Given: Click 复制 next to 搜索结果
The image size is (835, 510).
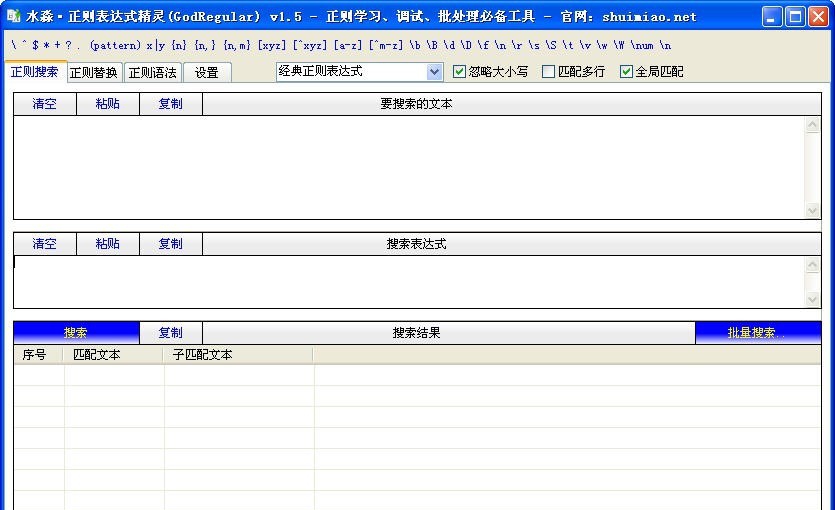Looking at the screenshot, I should (x=170, y=333).
